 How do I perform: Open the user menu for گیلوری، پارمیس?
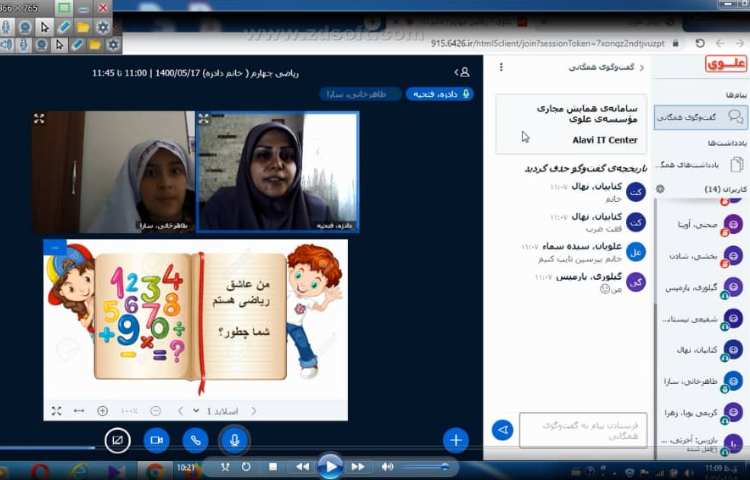(703, 288)
